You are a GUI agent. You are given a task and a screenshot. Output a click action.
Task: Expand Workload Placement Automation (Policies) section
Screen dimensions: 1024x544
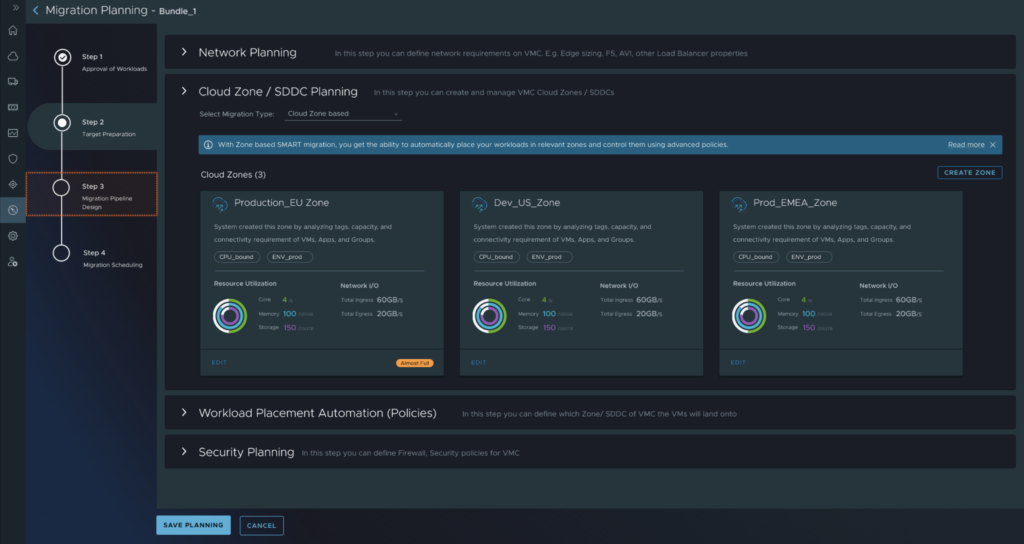point(184,412)
